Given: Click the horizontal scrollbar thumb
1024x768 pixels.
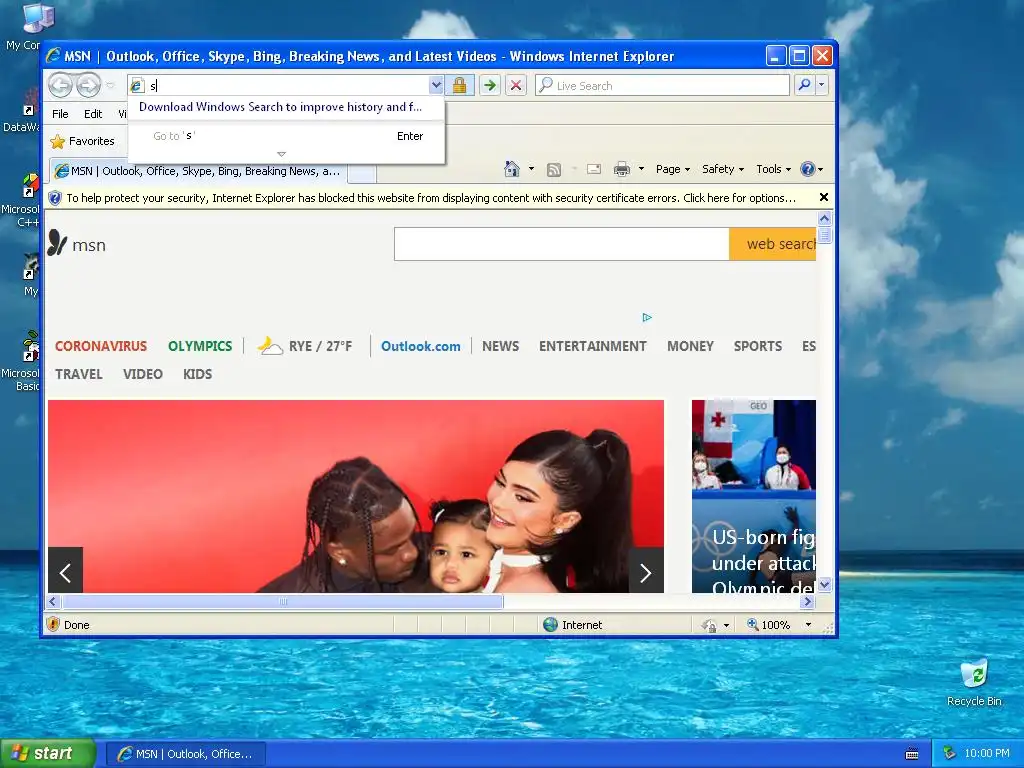Looking at the screenshot, I should point(283,601).
